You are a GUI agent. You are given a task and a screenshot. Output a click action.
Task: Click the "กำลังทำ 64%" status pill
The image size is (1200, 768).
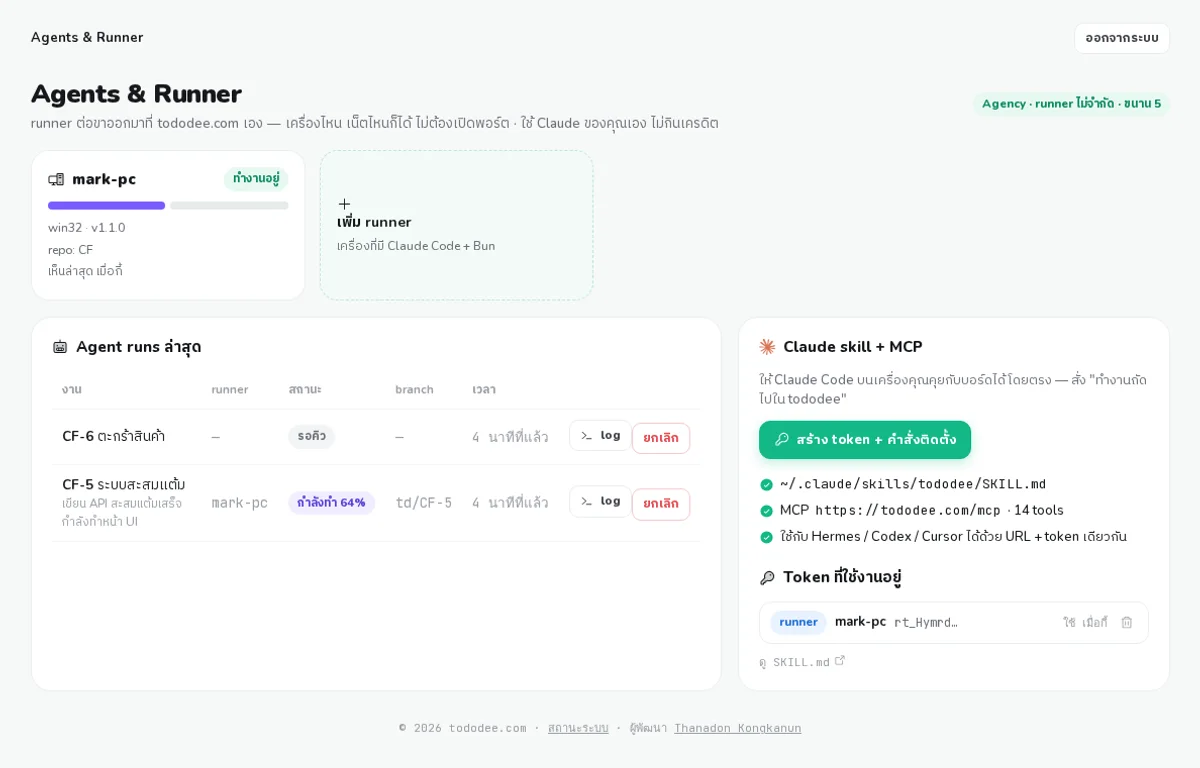(331, 503)
